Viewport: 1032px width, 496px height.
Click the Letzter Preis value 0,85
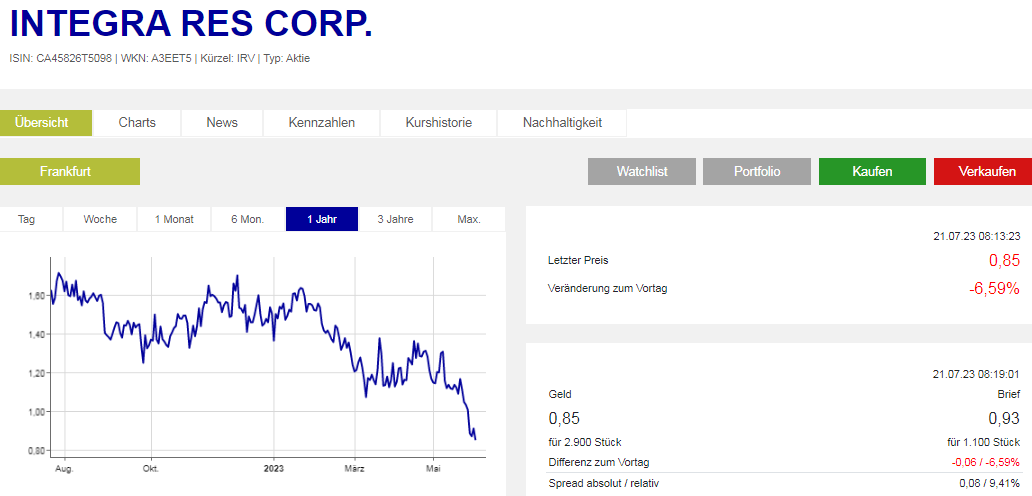(1004, 260)
